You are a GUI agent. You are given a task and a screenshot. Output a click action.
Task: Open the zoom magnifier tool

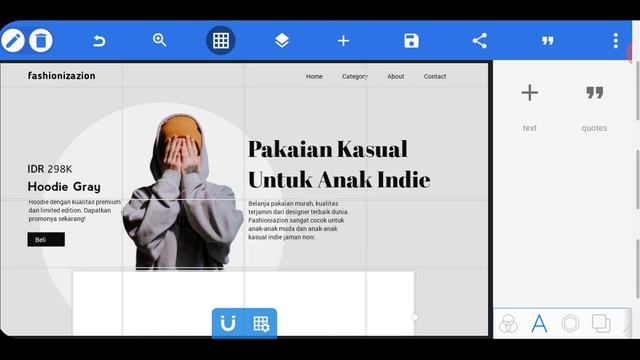(160, 40)
